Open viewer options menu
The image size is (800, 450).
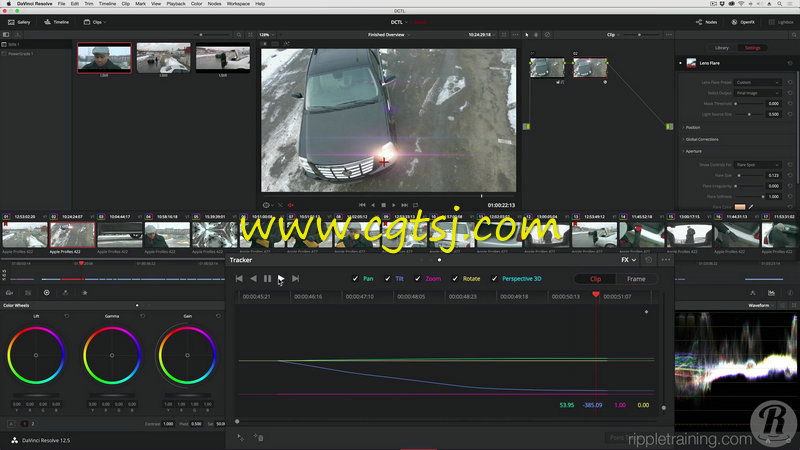click(515, 35)
